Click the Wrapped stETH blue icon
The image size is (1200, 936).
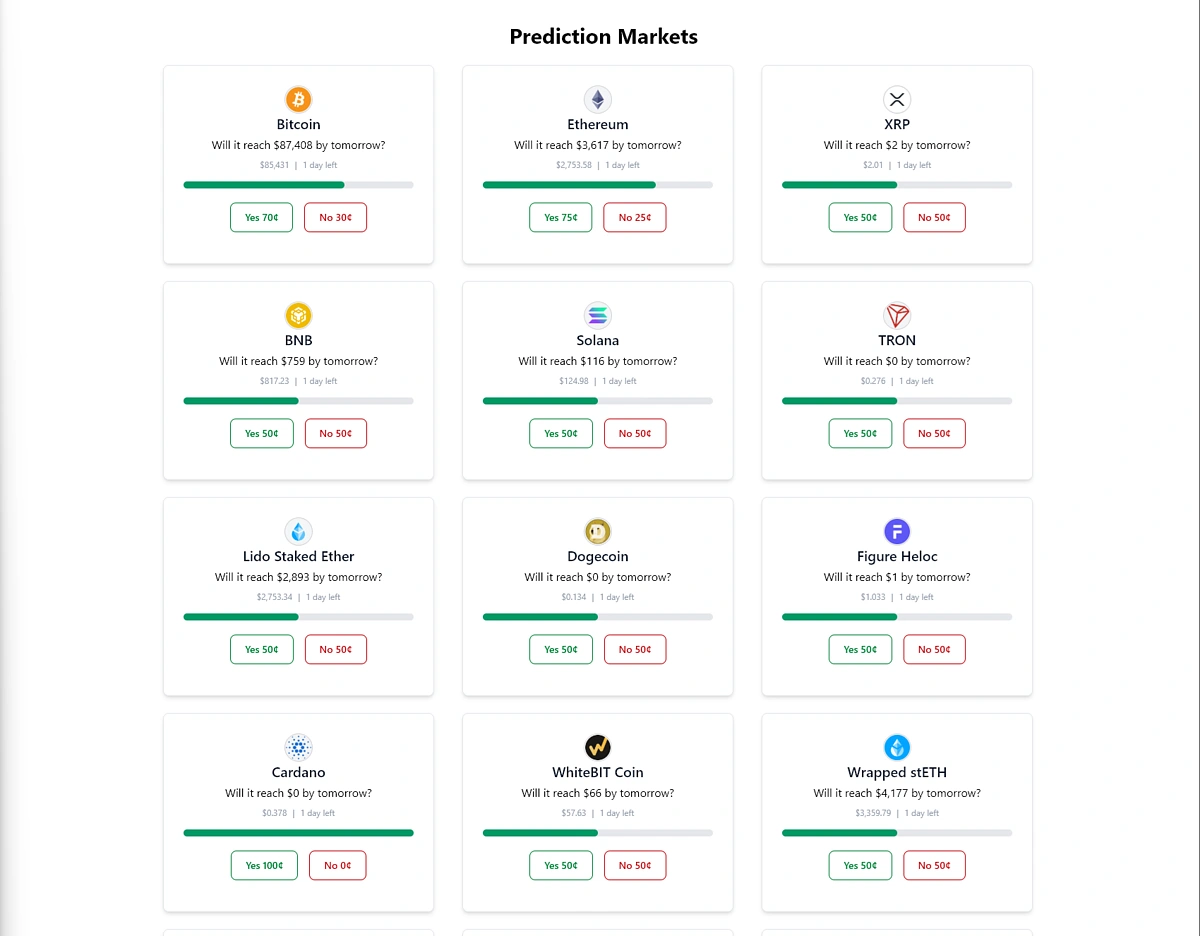[897, 747]
